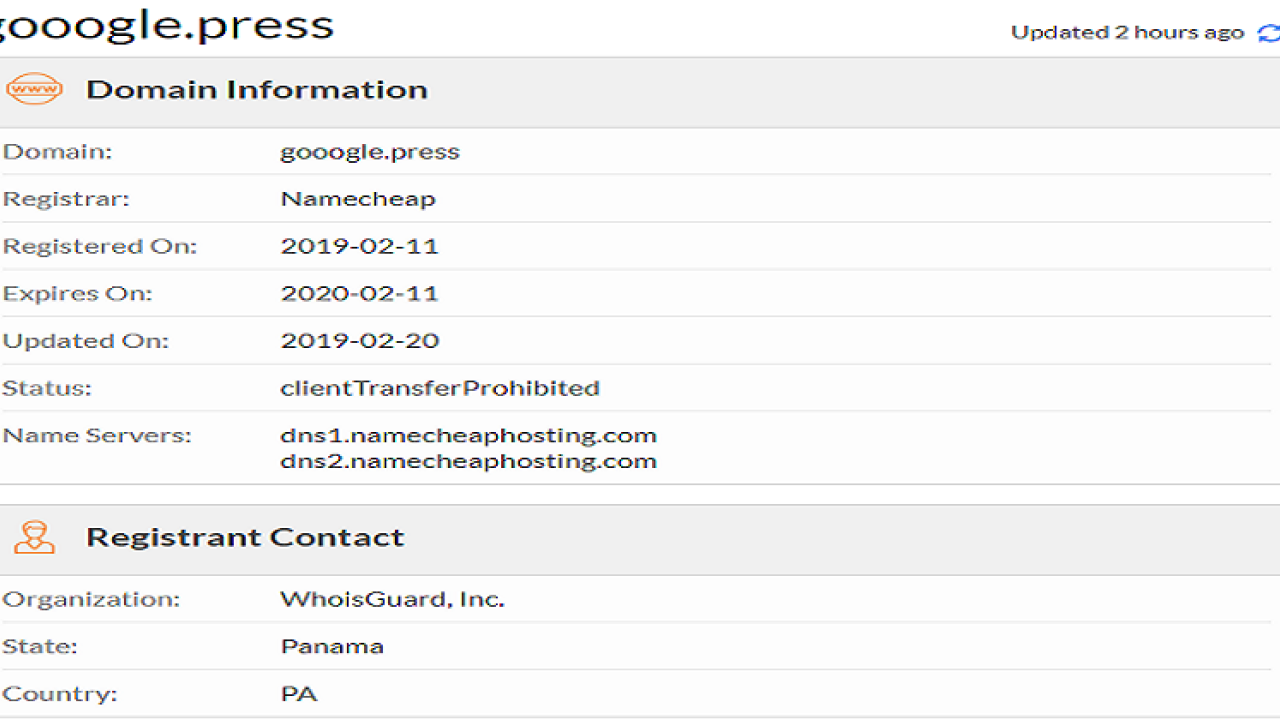Click the PA country value
The height and width of the screenshot is (720, 1280).
click(x=299, y=693)
